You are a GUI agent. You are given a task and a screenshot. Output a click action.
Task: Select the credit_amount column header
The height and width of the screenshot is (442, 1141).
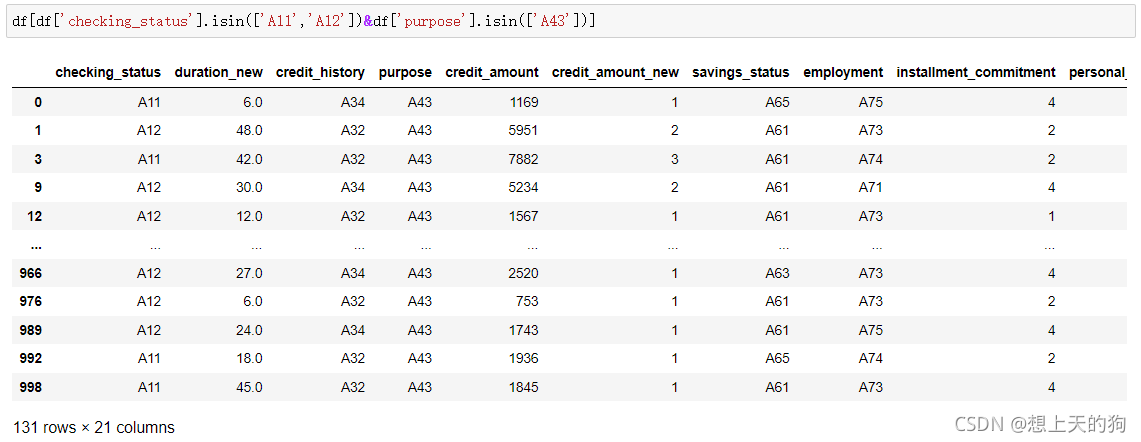pos(492,72)
